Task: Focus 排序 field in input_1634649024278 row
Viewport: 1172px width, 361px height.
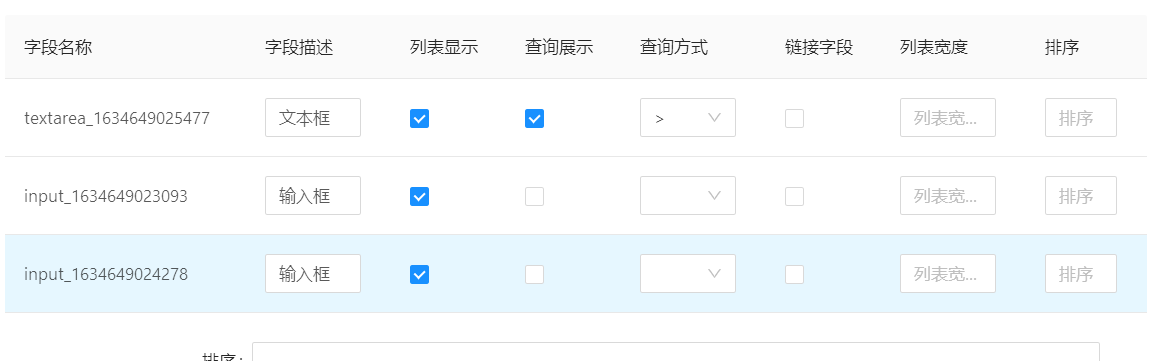Action: [x=1081, y=274]
